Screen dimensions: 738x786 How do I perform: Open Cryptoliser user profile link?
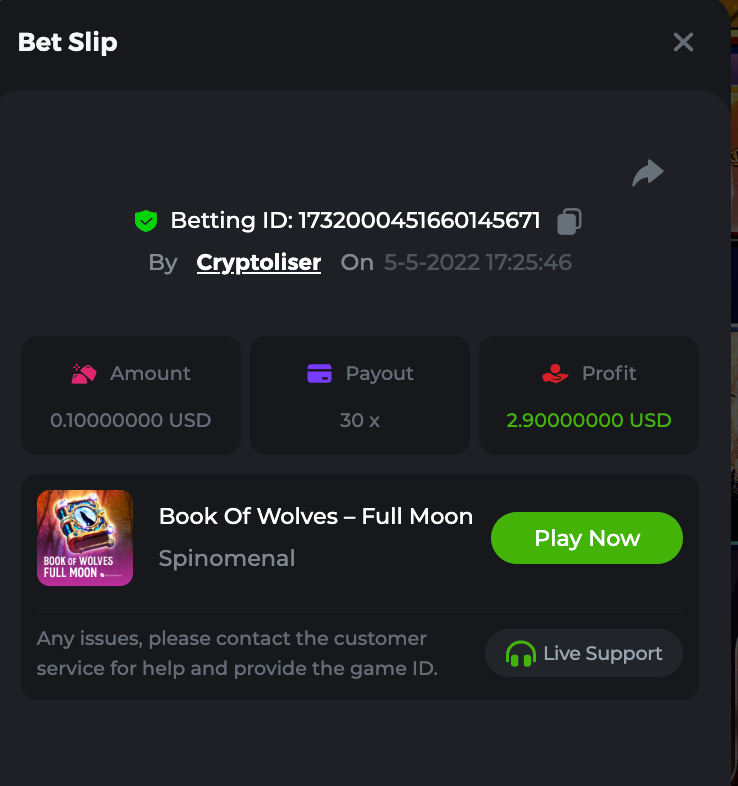(259, 263)
